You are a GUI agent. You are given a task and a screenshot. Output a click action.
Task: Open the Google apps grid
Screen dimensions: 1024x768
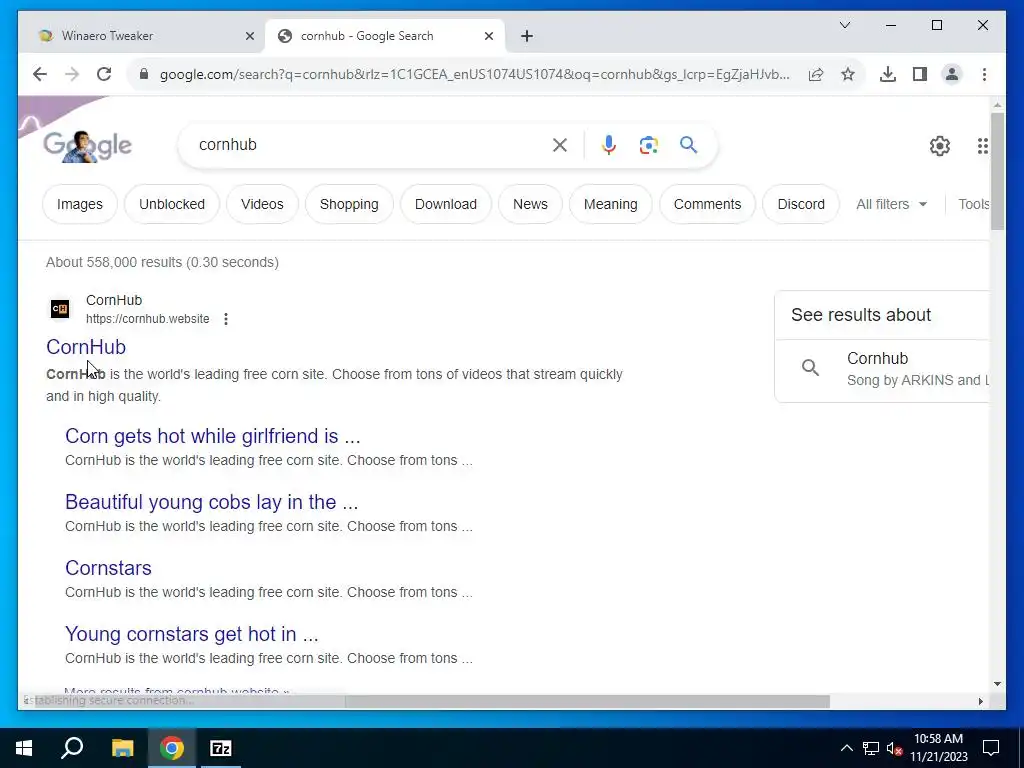tap(982, 146)
